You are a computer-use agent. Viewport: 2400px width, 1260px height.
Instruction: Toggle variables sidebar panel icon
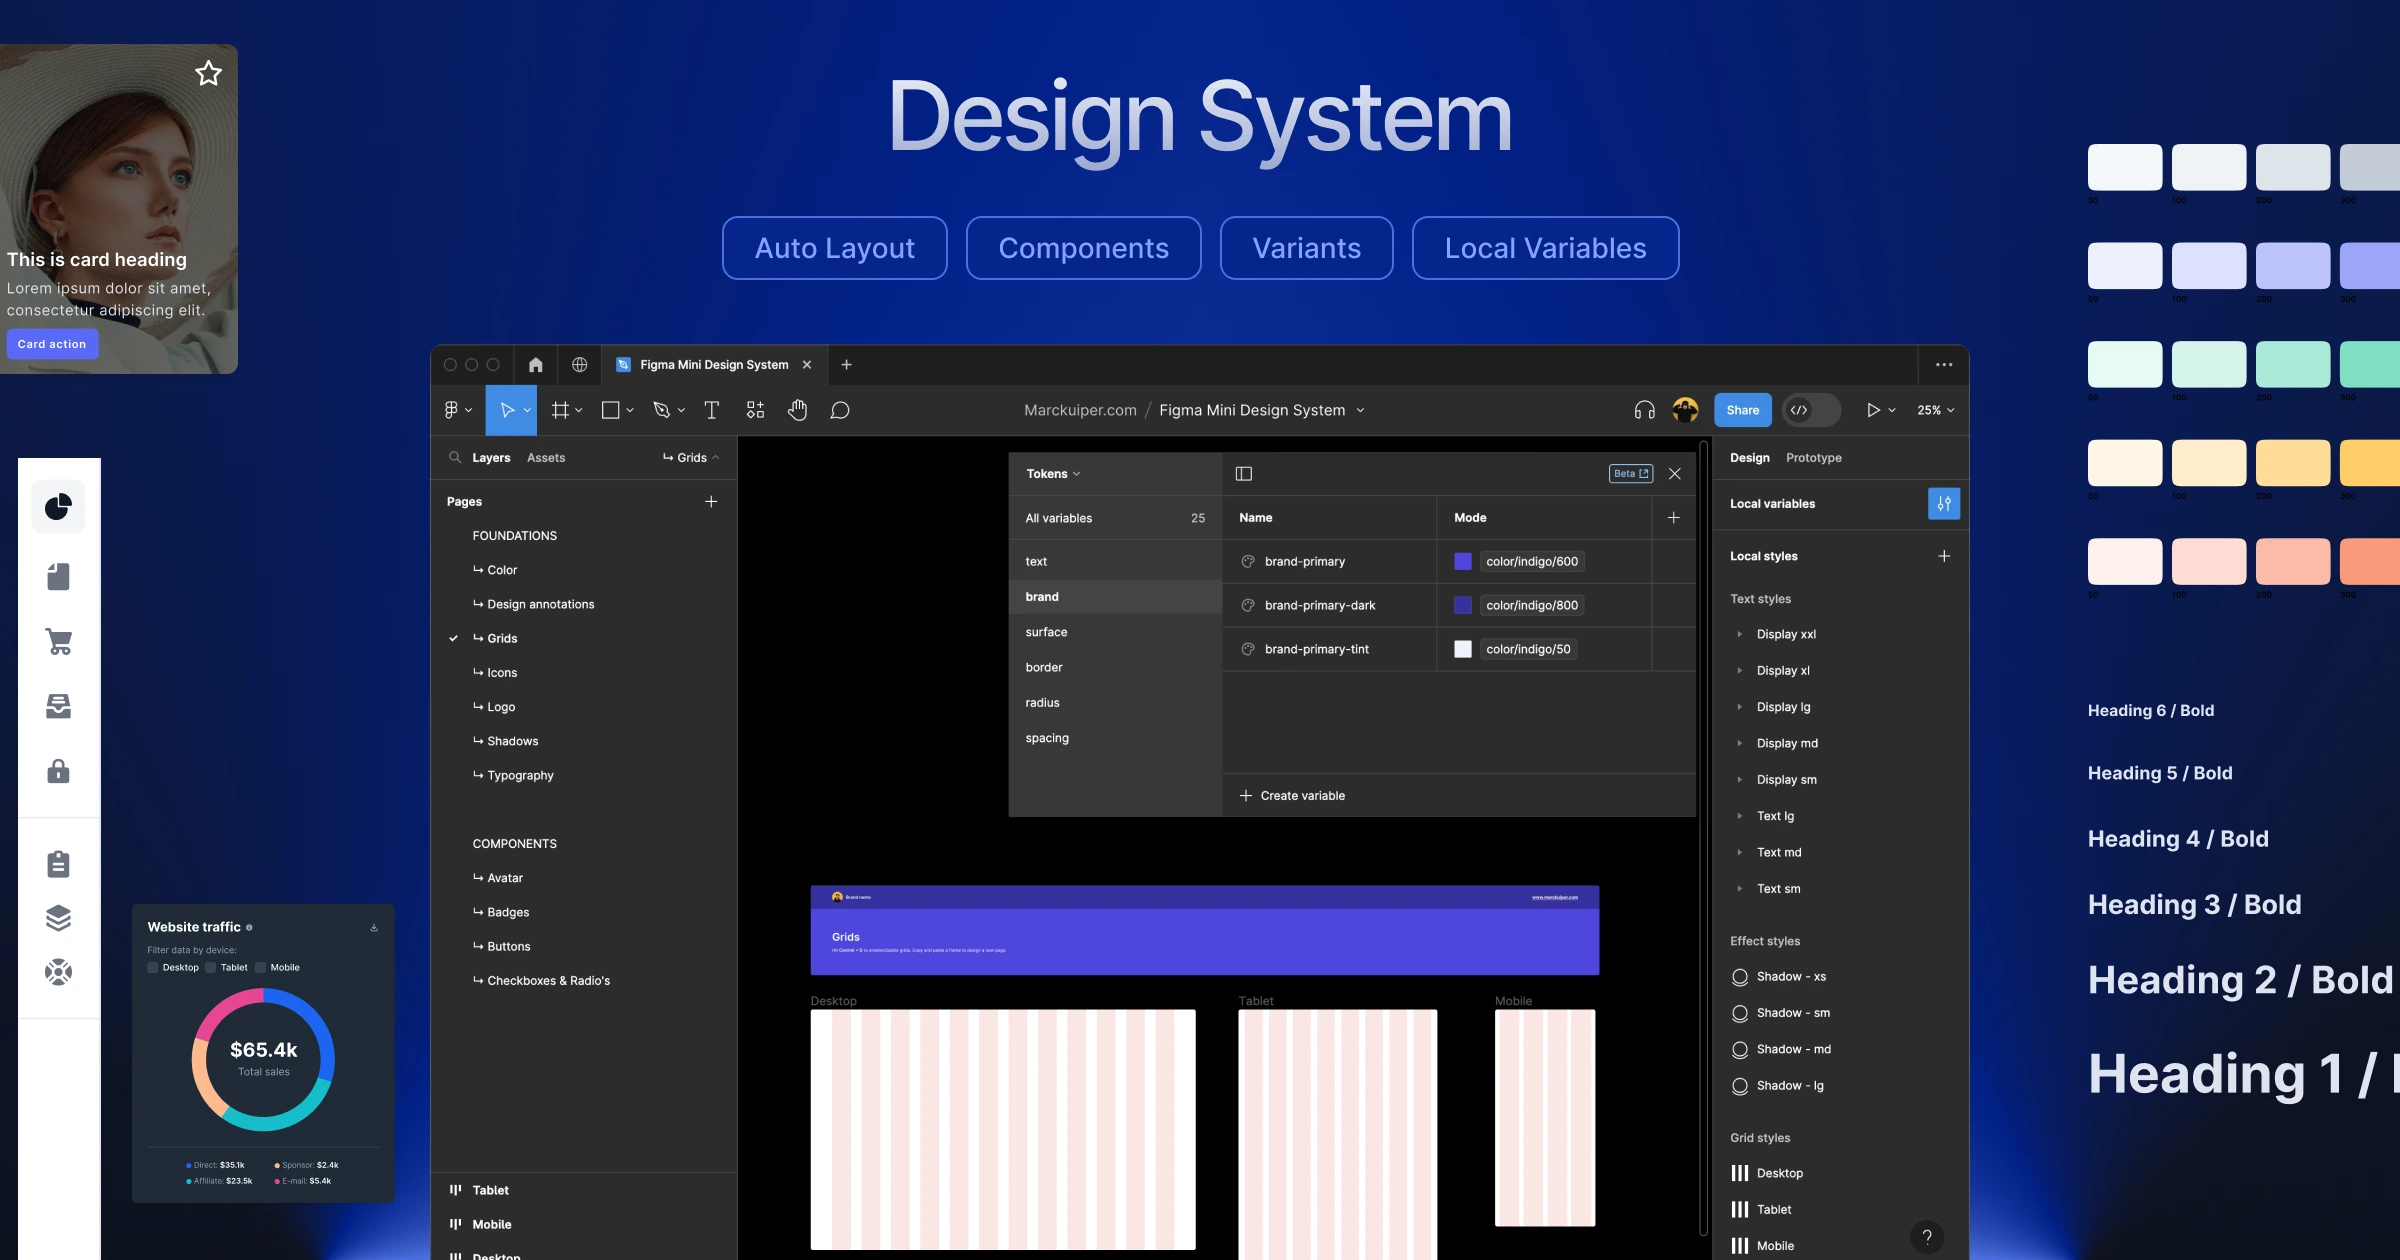[1244, 474]
